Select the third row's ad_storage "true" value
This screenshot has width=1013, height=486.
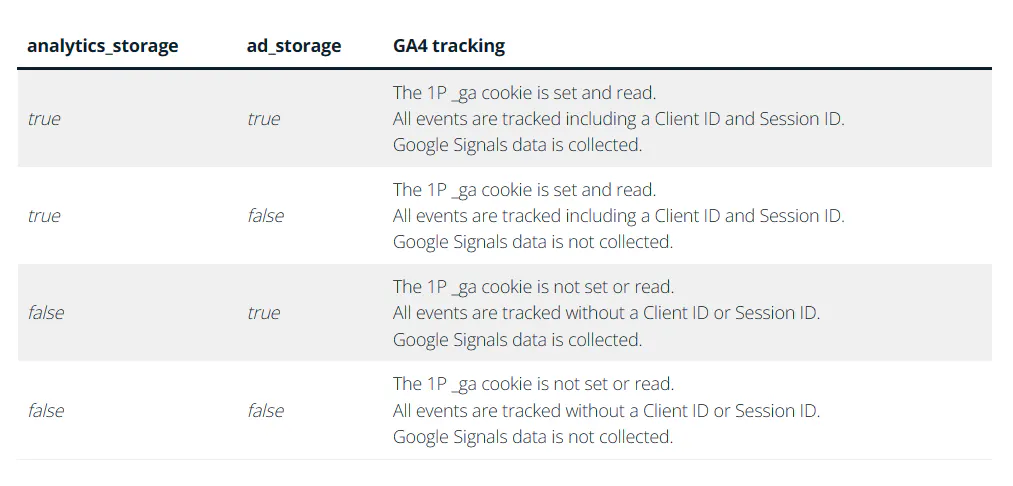click(263, 313)
